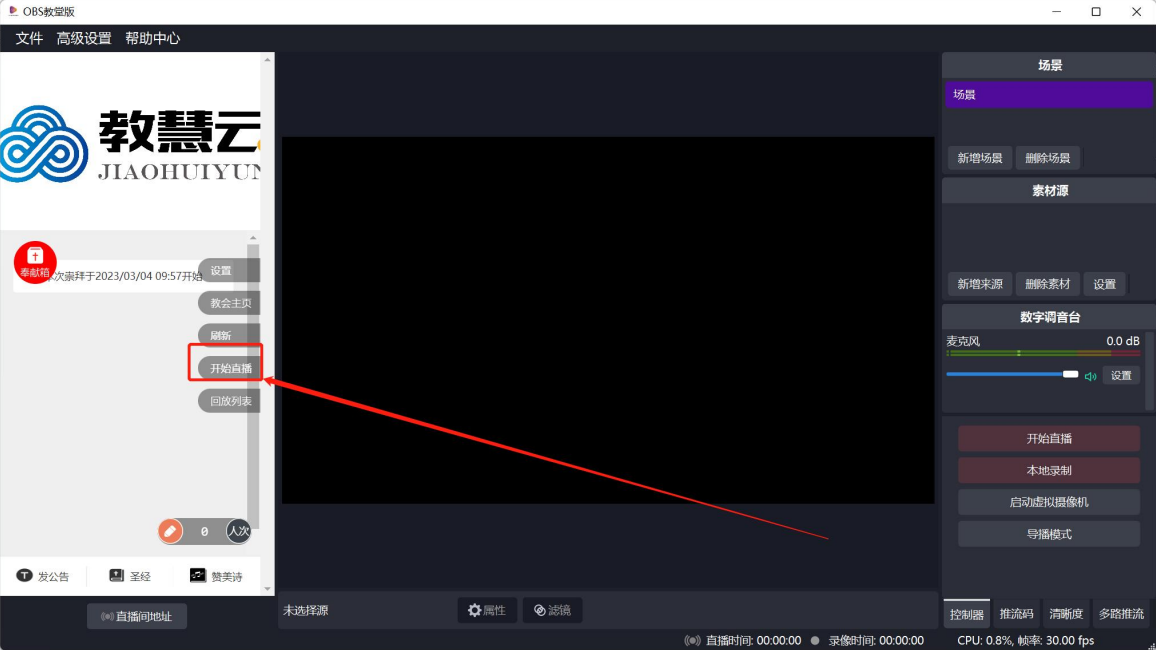This screenshot has width=1156, height=650.
Task: Switch to the 推流码 tab
Action: (1017, 613)
